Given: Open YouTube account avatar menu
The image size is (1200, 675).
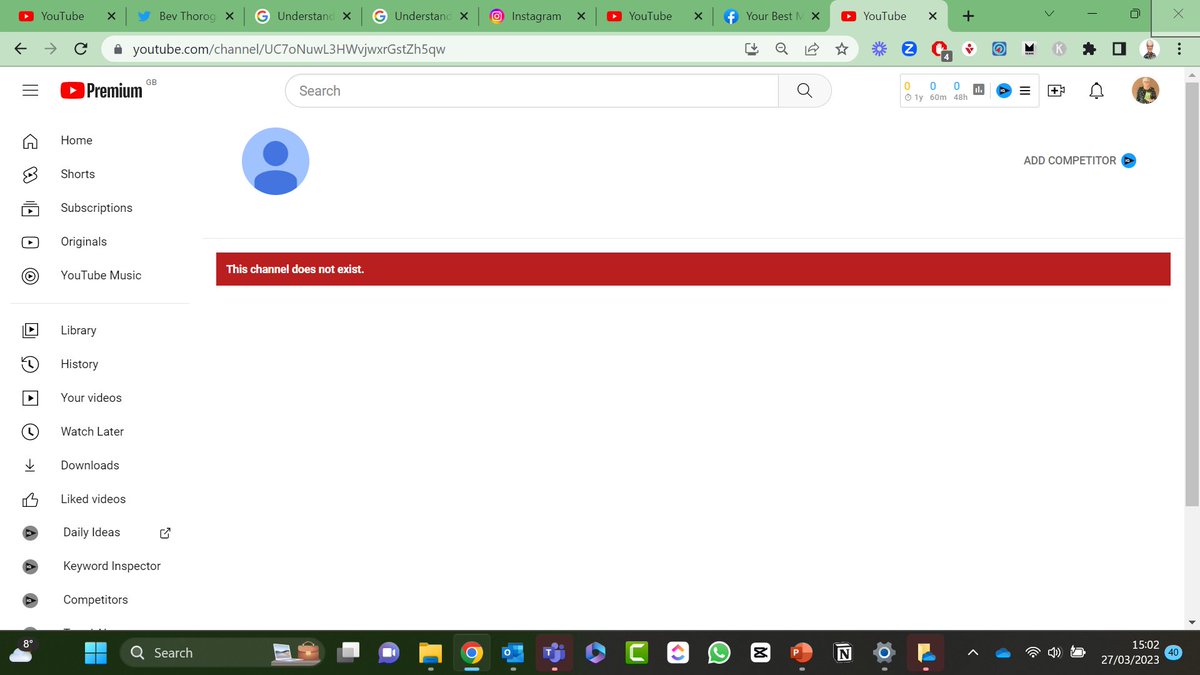Looking at the screenshot, I should pos(1146,91).
